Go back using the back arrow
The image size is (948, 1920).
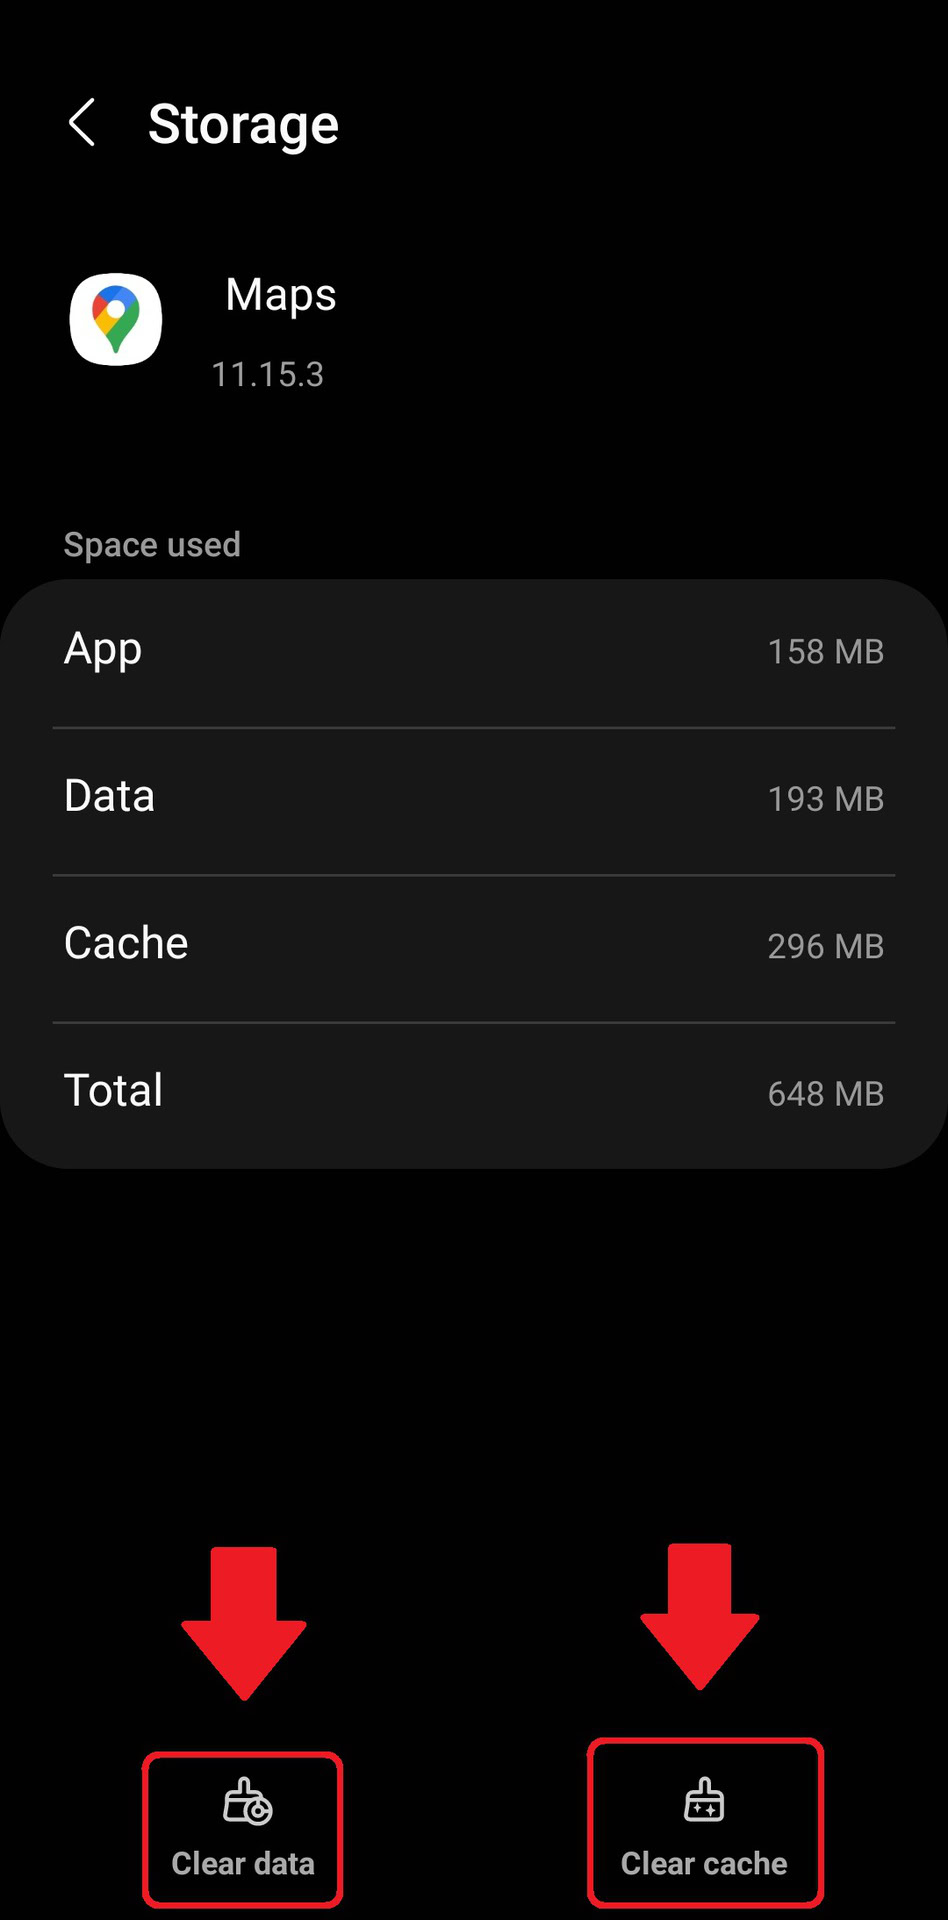coord(82,123)
